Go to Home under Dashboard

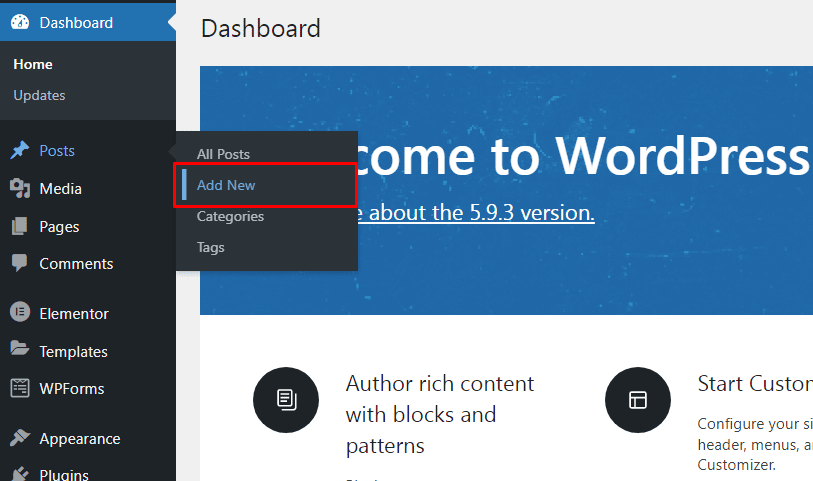(x=33, y=64)
